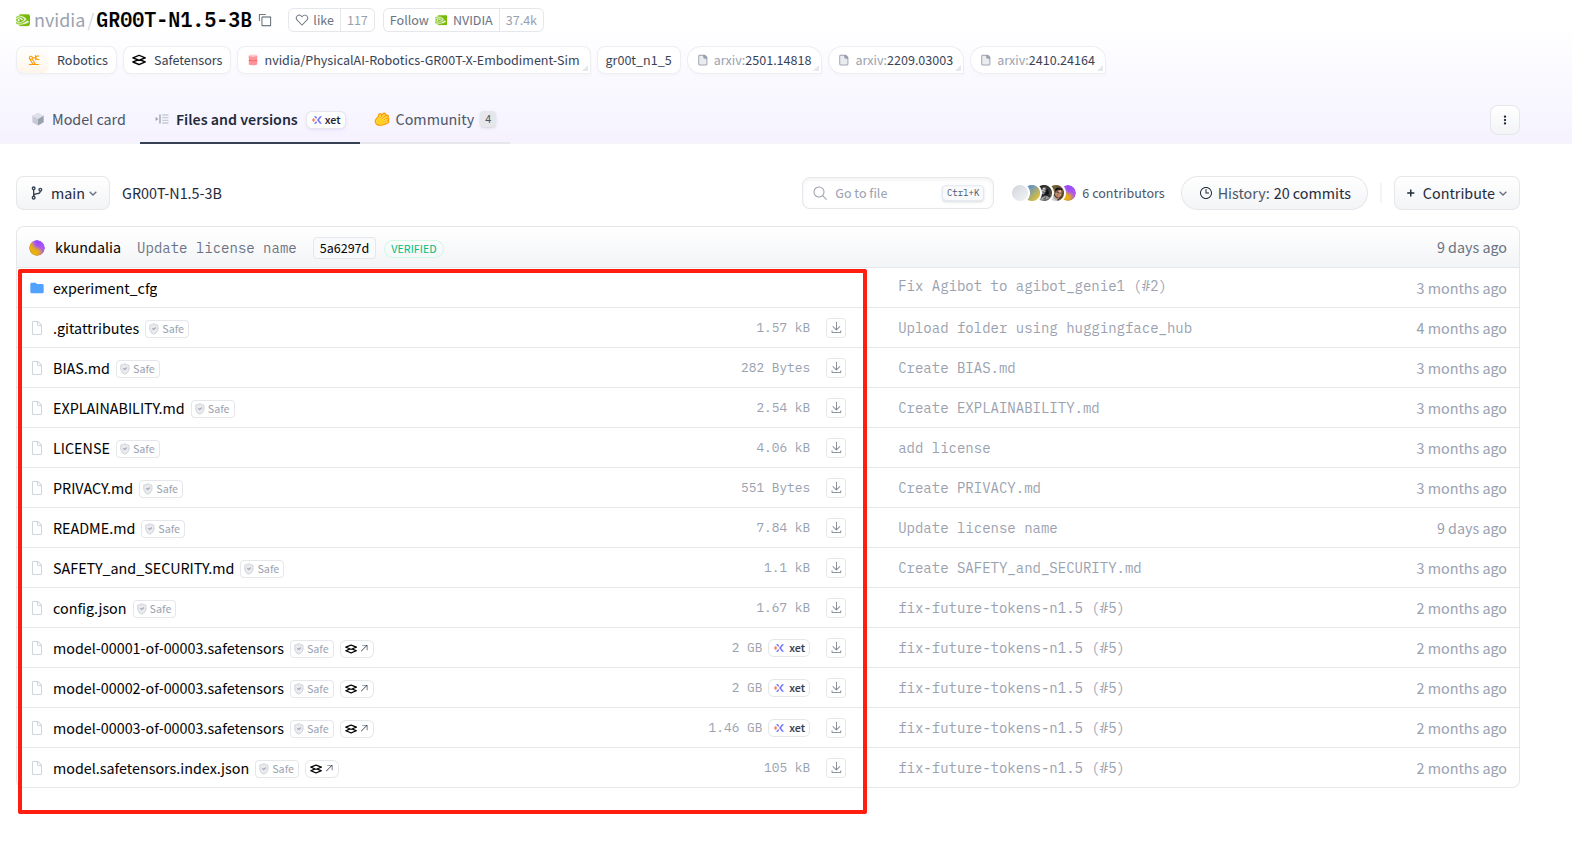Download the .gitattributes file
Screen dimensions: 1572x854
tap(836, 328)
